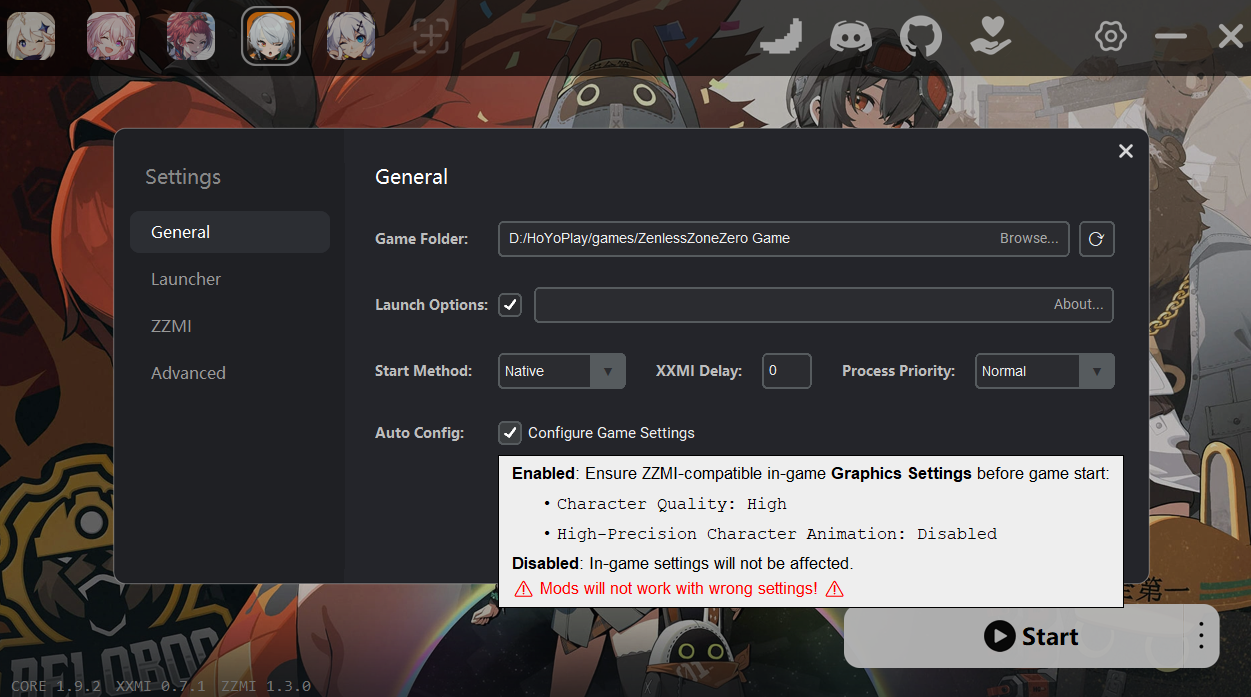Select the silver-haired winking character icon
This screenshot has height=697, width=1251.
[351, 37]
